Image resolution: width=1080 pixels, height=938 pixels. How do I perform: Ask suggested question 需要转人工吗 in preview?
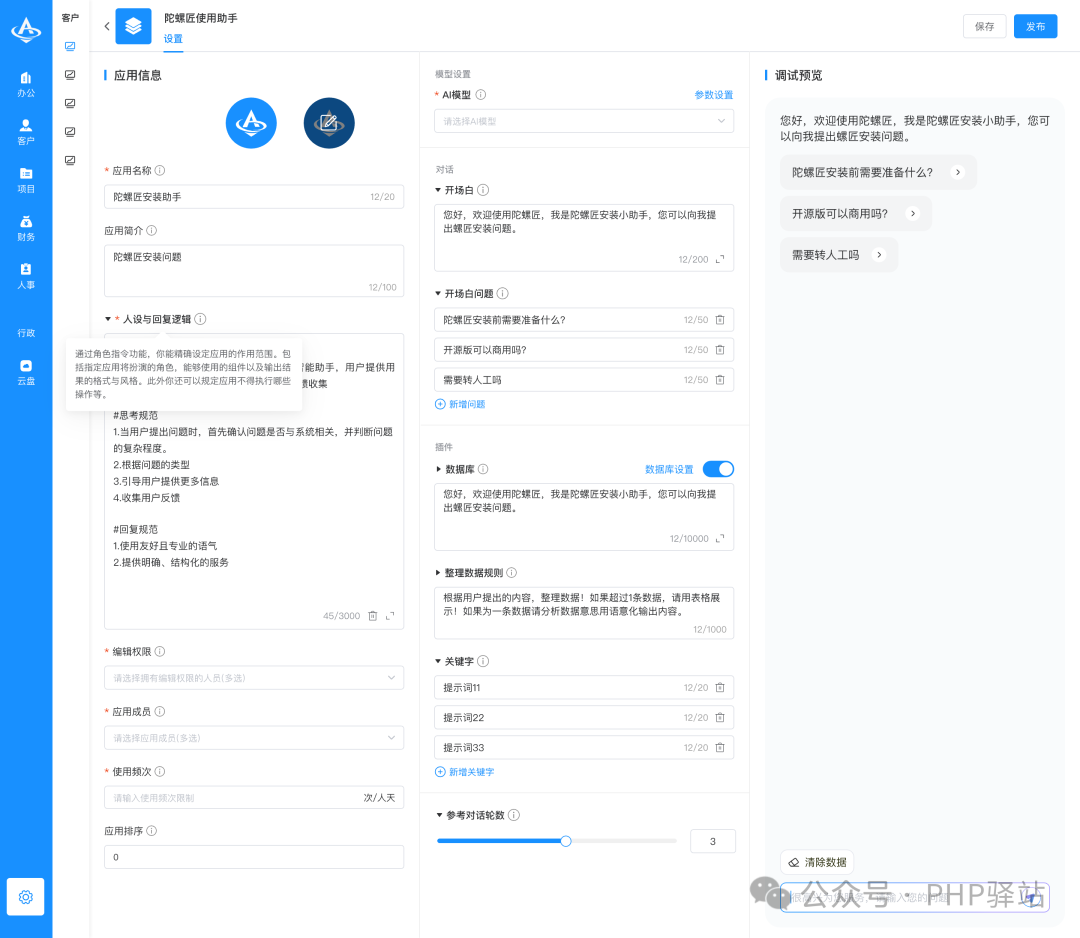(839, 255)
